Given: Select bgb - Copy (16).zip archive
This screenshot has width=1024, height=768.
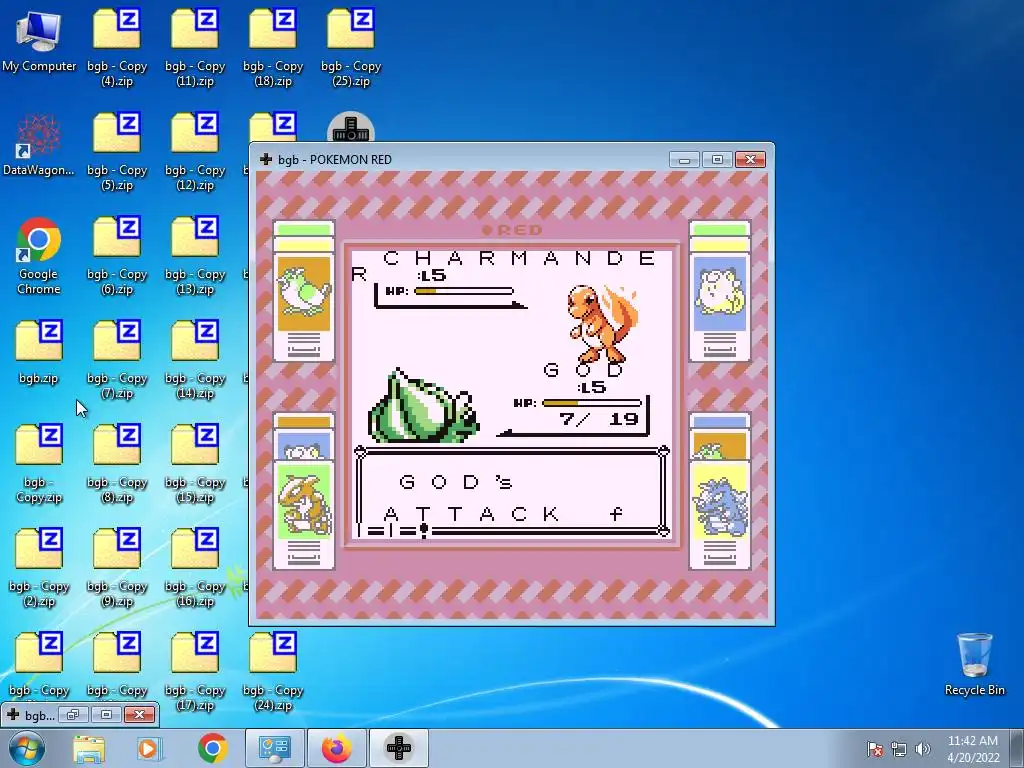Looking at the screenshot, I should [x=195, y=568].
